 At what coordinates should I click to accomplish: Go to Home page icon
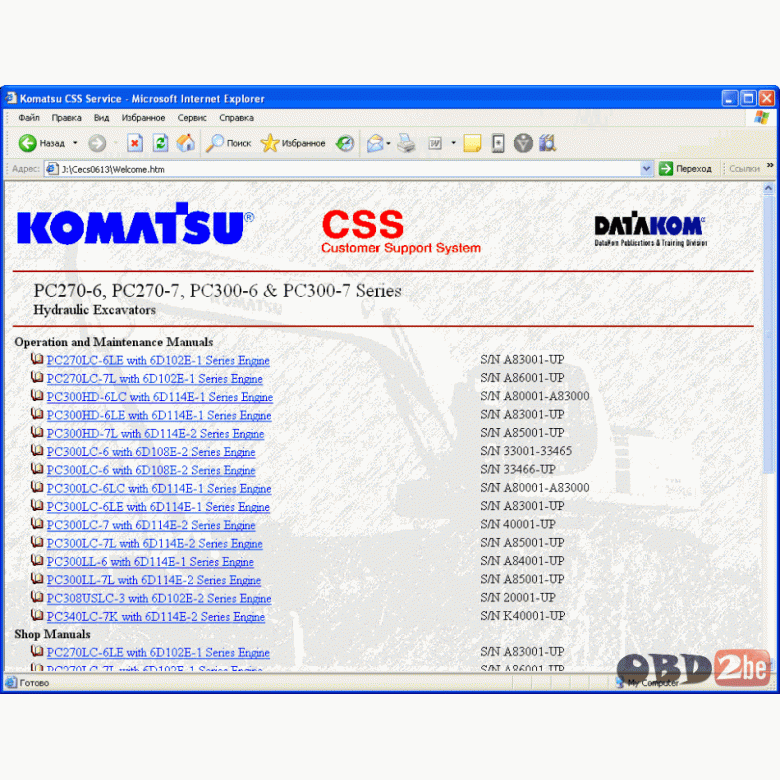coord(186,143)
